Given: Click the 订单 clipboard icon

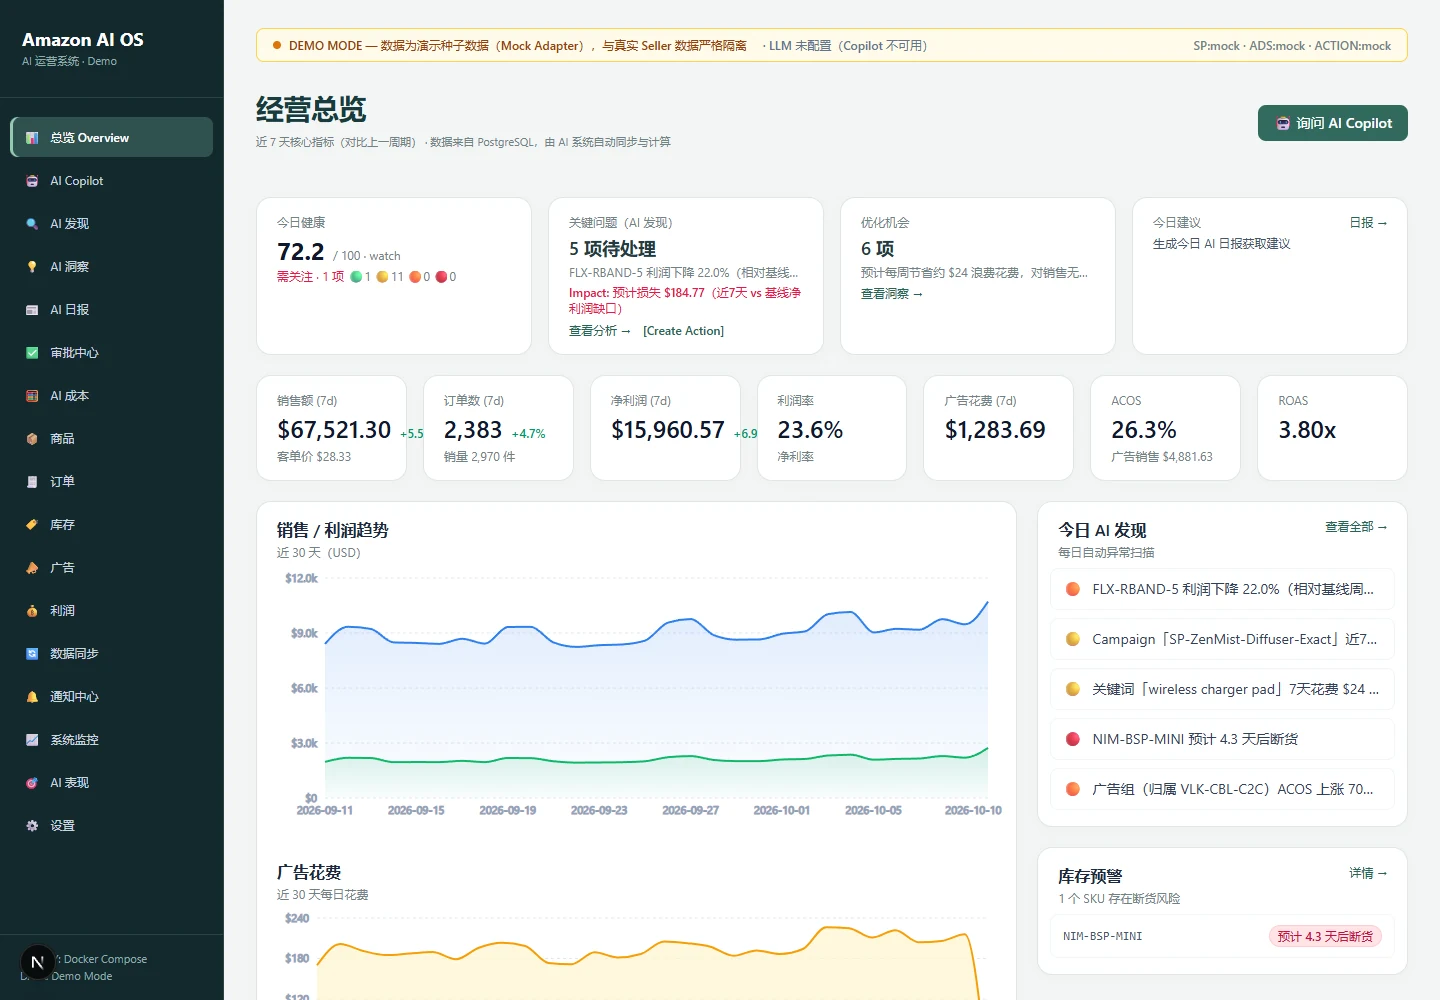Looking at the screenshot, I should click(32, 482).
